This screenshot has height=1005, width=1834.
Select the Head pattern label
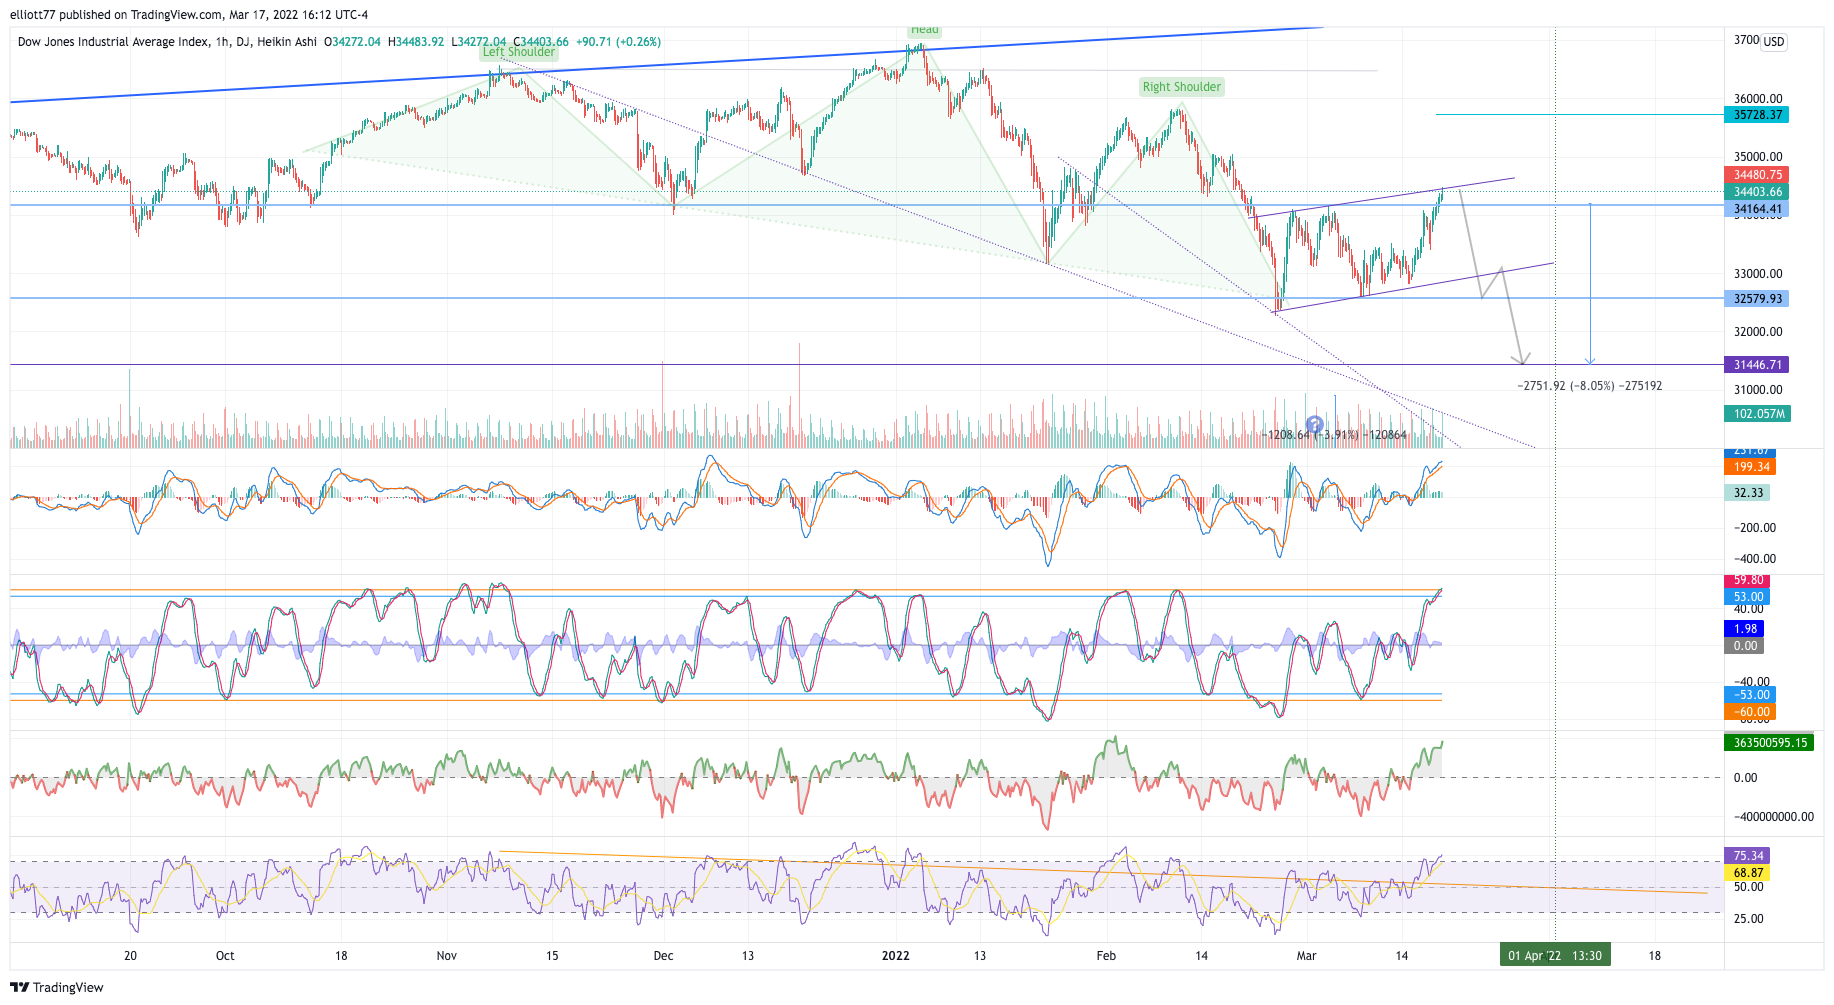925,30
